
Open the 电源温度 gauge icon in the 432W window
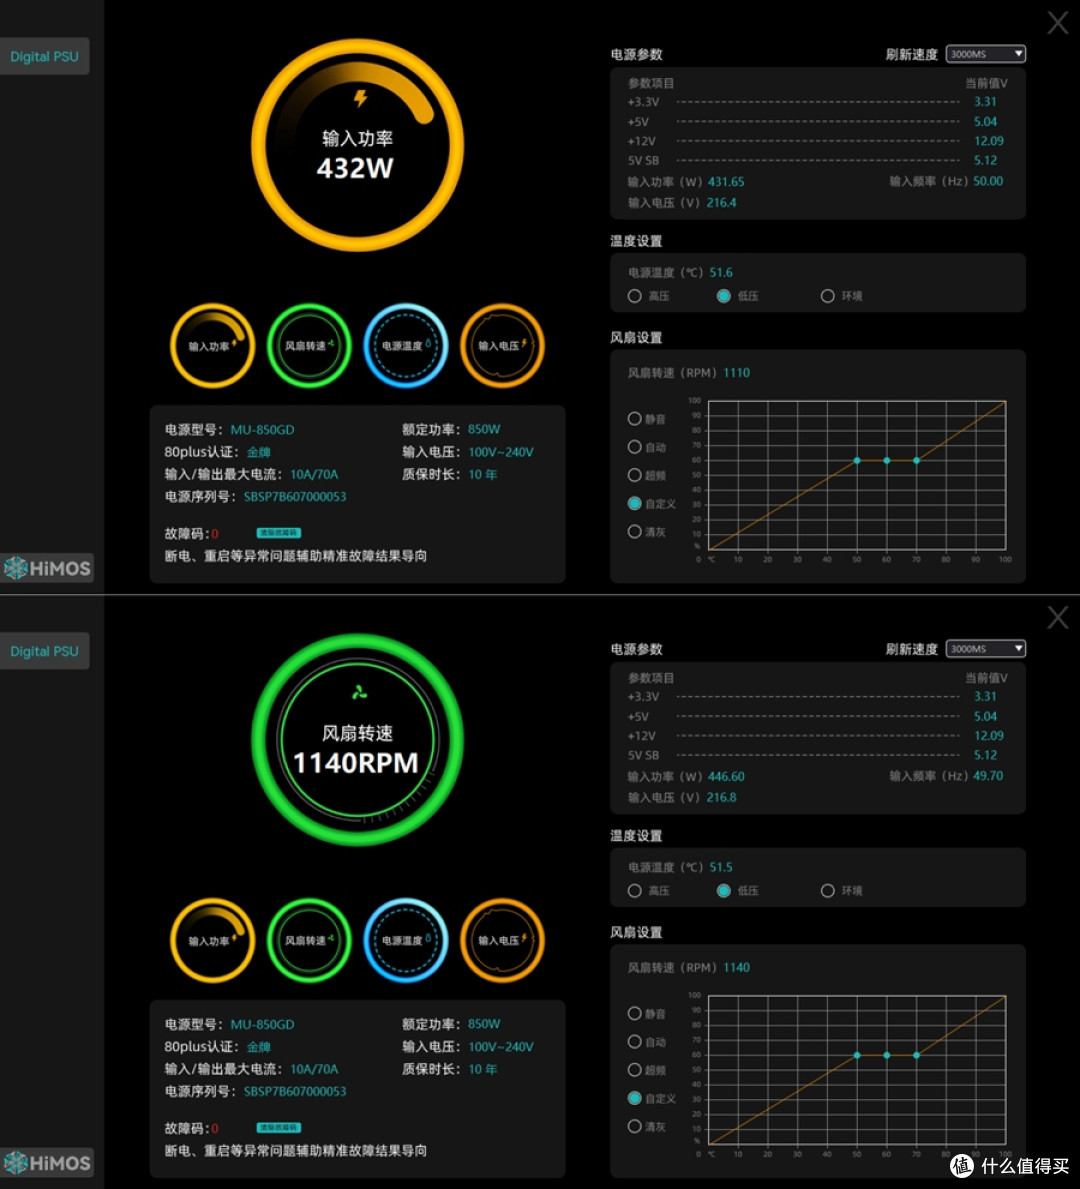click(406, 346)
